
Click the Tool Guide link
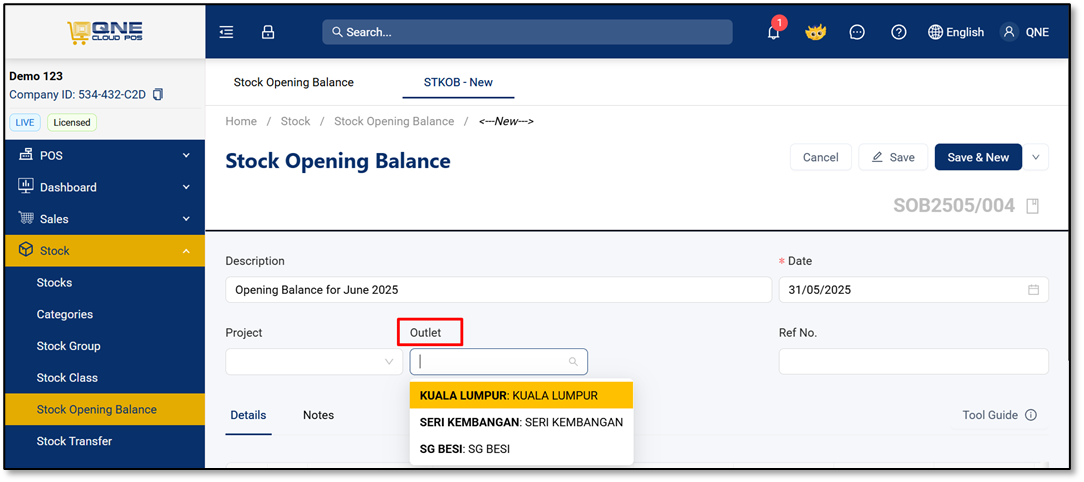click(990, 415)
